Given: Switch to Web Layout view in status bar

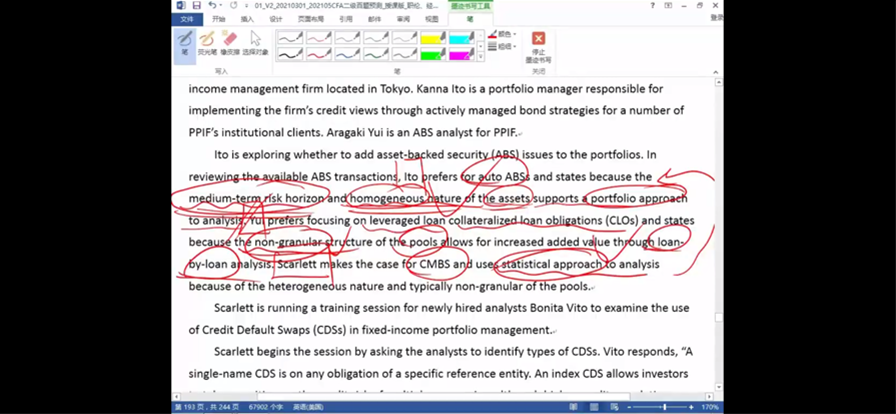Looking at the screenshot, I should tap(614, 407).
